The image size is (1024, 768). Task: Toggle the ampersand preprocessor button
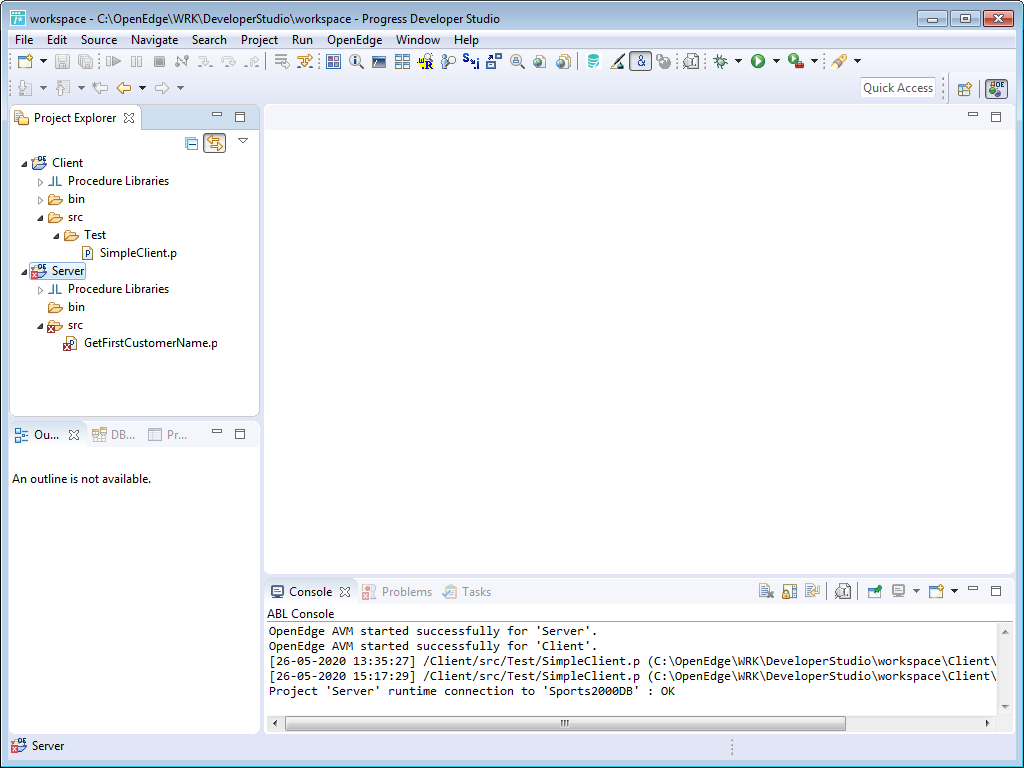[641, 61]
